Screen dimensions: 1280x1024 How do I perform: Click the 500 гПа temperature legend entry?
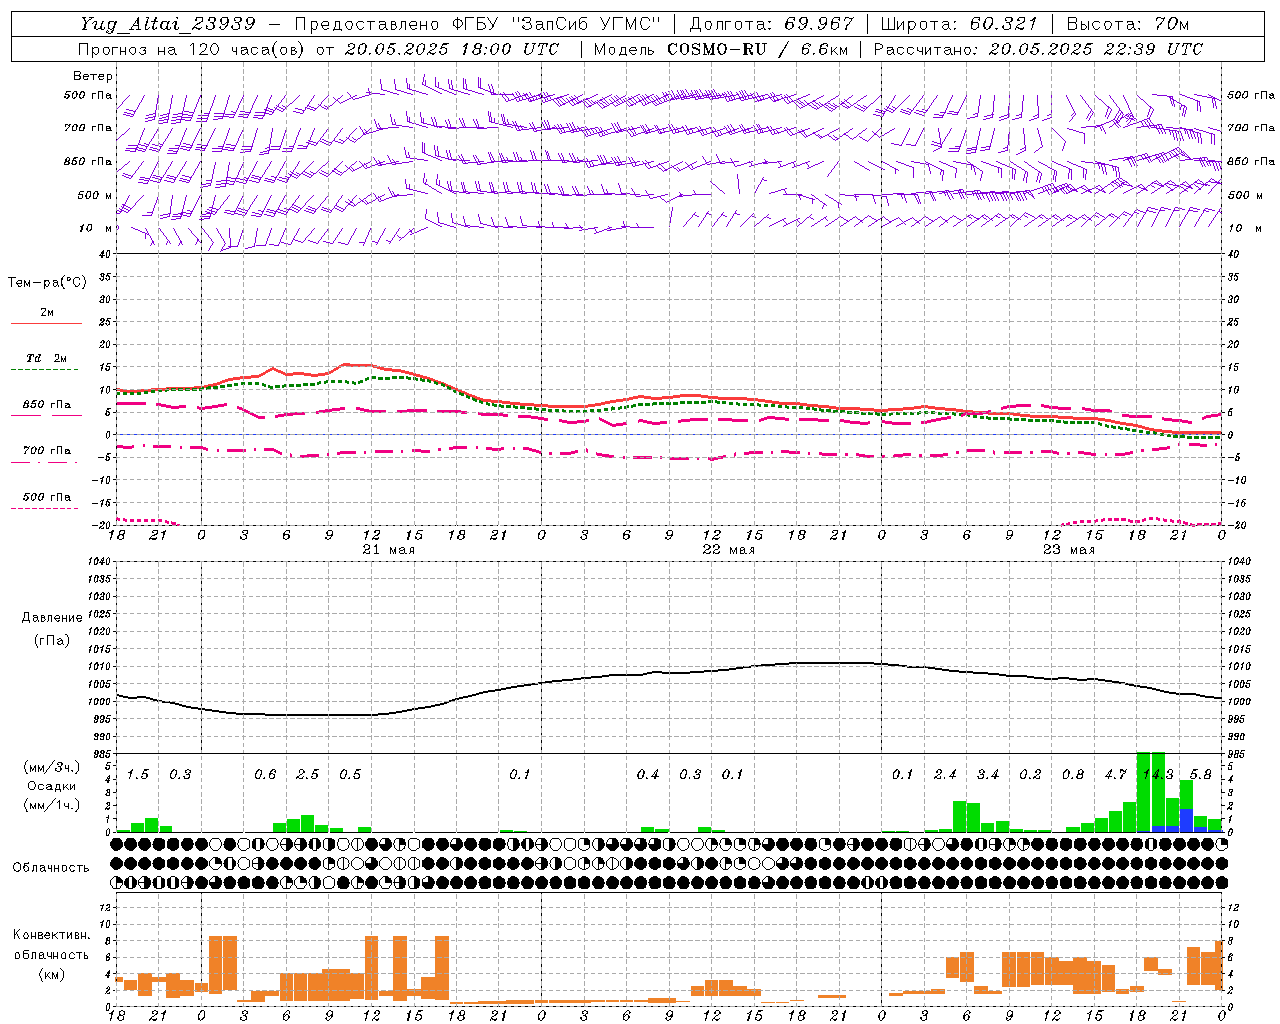47,497
